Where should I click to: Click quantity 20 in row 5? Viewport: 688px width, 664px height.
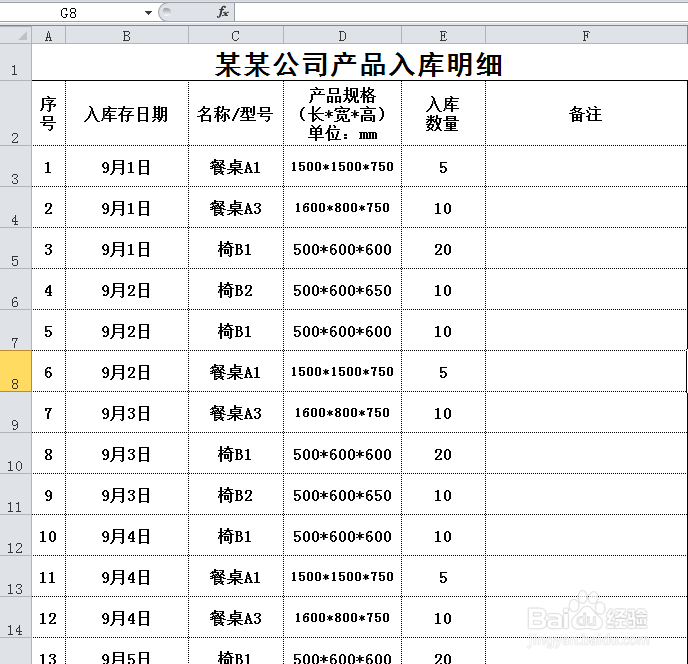(443, 249)
